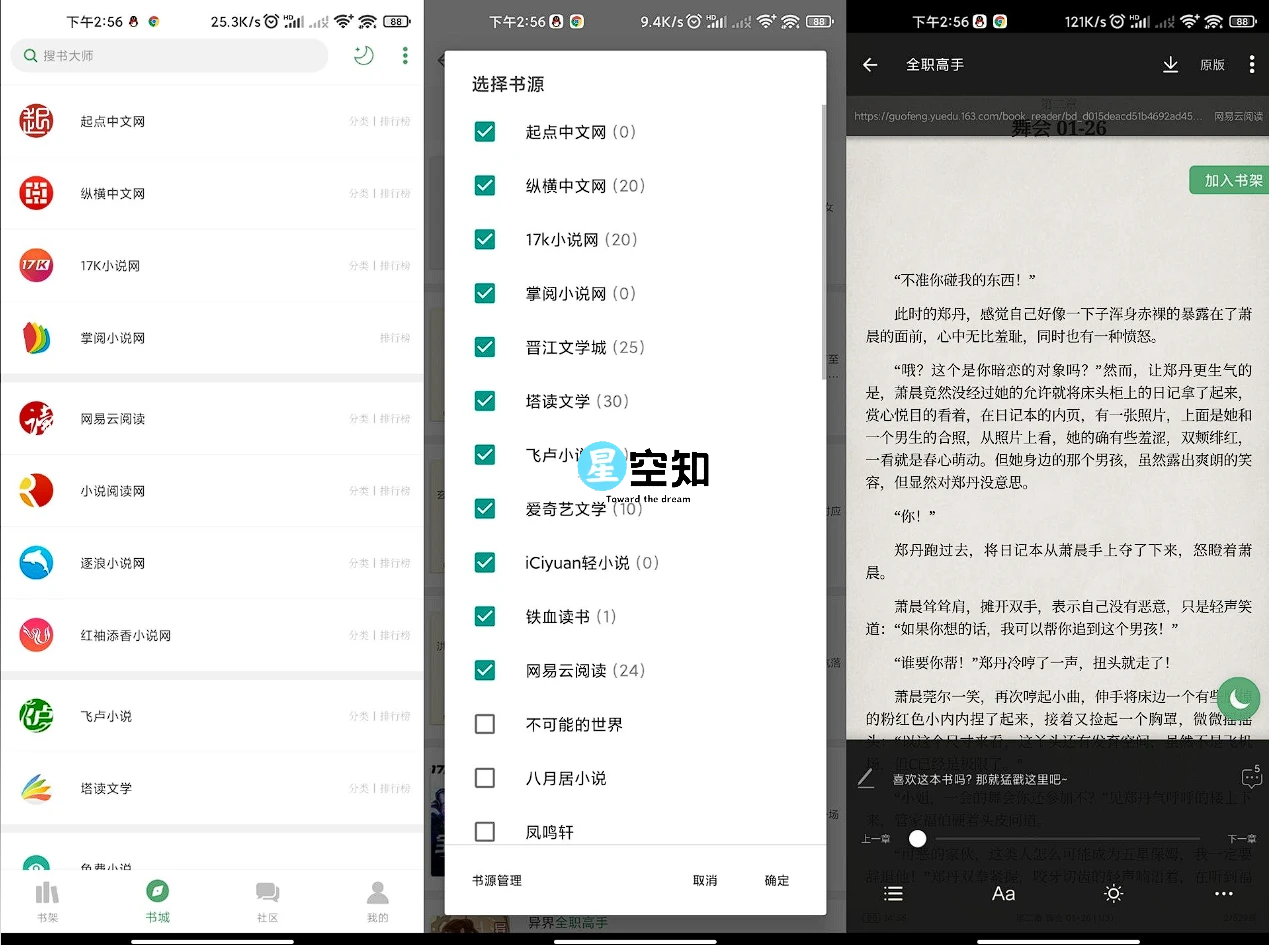Screen dimensions: 1269x945
Task: Download the book via the download icon
Action: click(1170, 64)
